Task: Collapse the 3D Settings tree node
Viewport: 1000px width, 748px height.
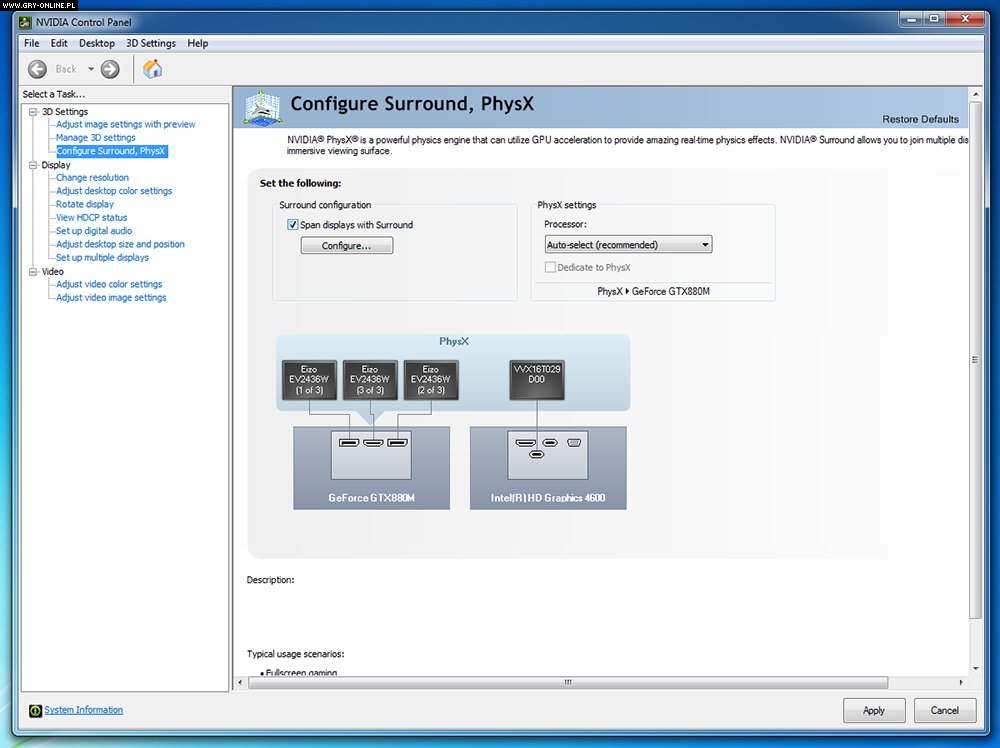Action: pyautogui.click(x=33, y=112)
